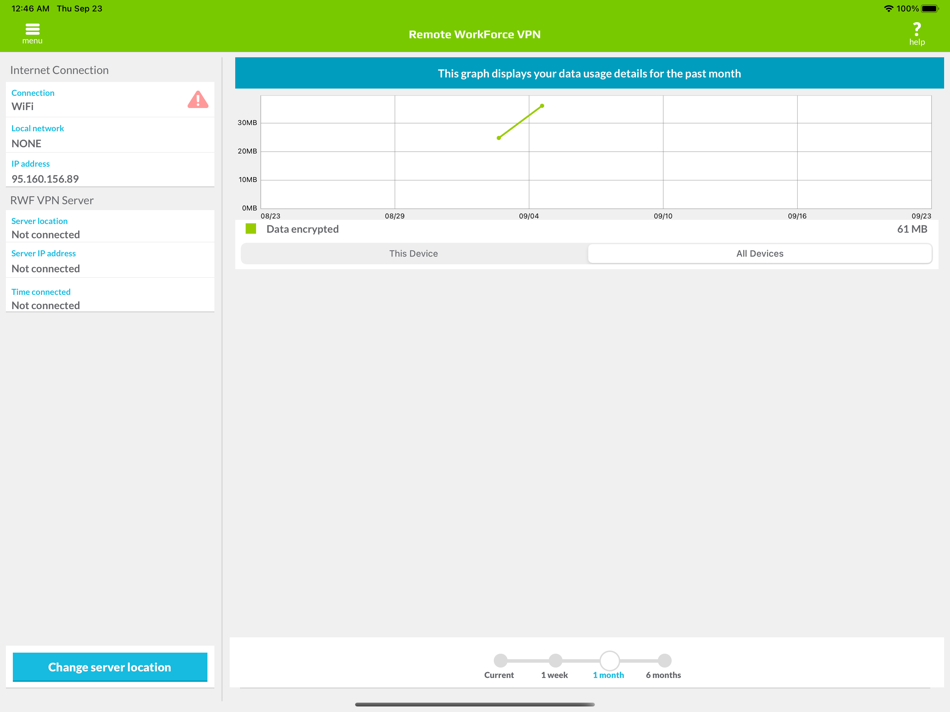The width and height of the screenshot is (950, 712).
Task: Click the Local network NONE value
Action: 26,144
